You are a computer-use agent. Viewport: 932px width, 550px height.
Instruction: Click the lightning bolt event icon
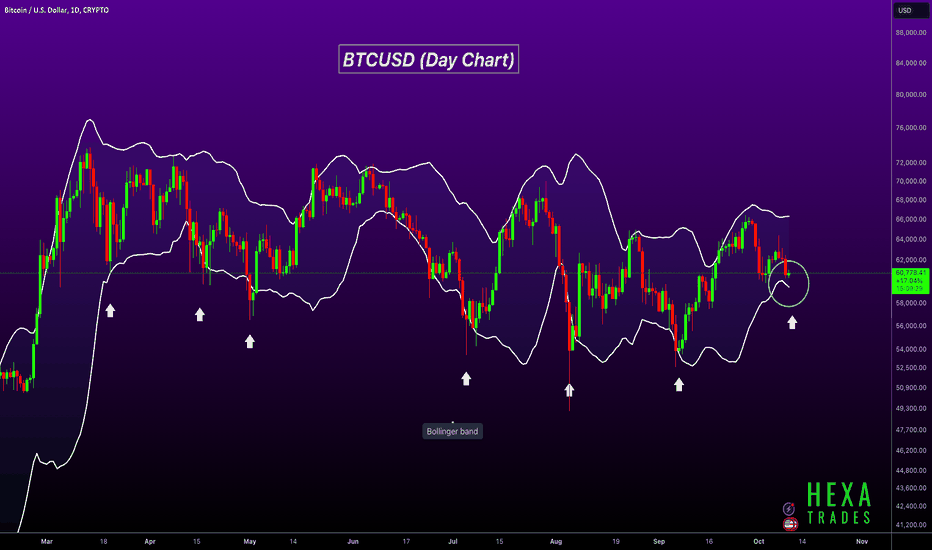pos(789,509)
